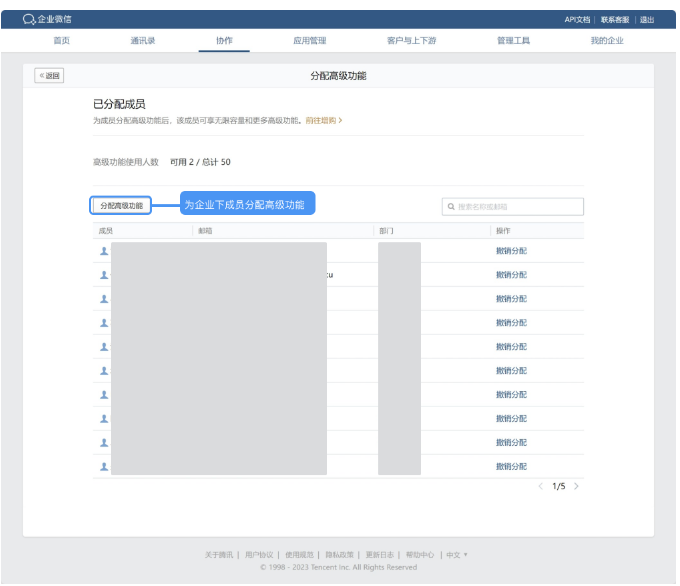The image size is (680, 586).
Task: Click 退出 to log out
Action: [647, 19]
